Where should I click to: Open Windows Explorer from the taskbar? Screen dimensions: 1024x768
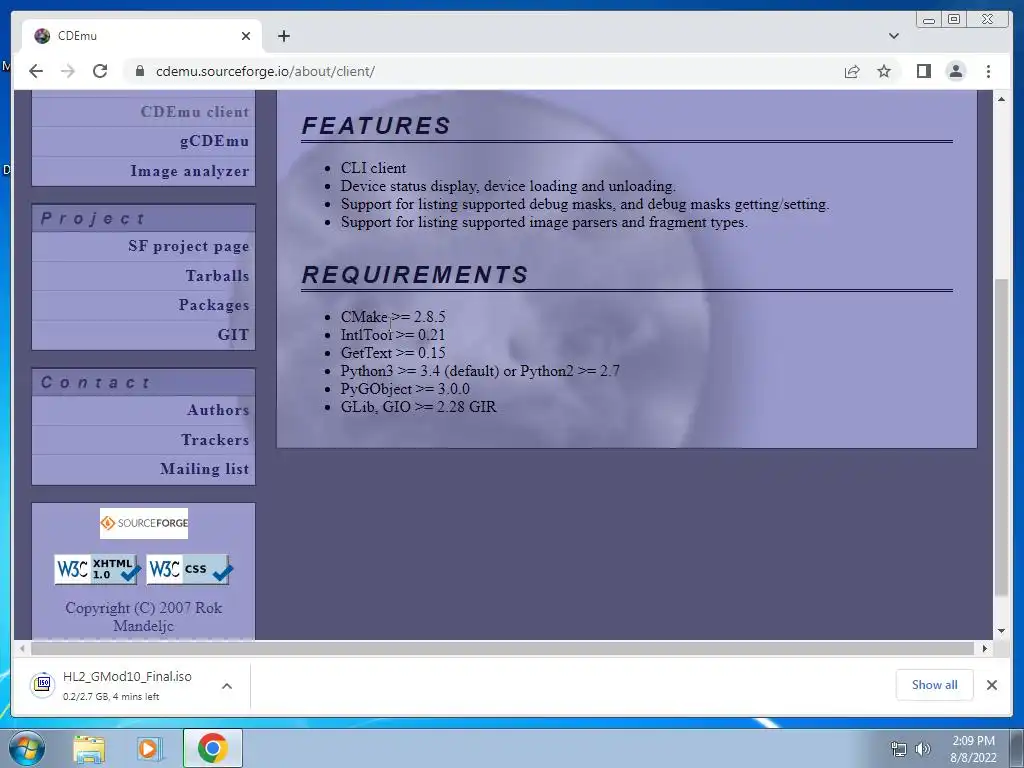click(89, 748)
